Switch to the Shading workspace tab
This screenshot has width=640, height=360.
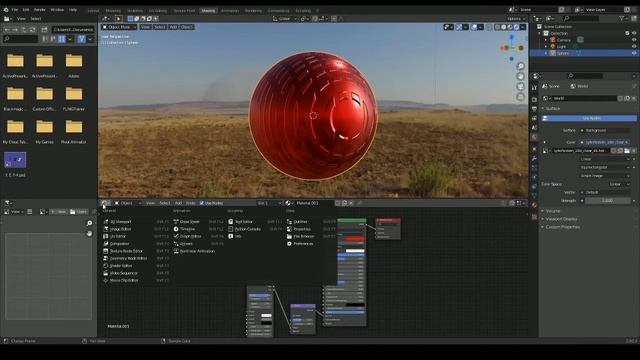[208, 11]
